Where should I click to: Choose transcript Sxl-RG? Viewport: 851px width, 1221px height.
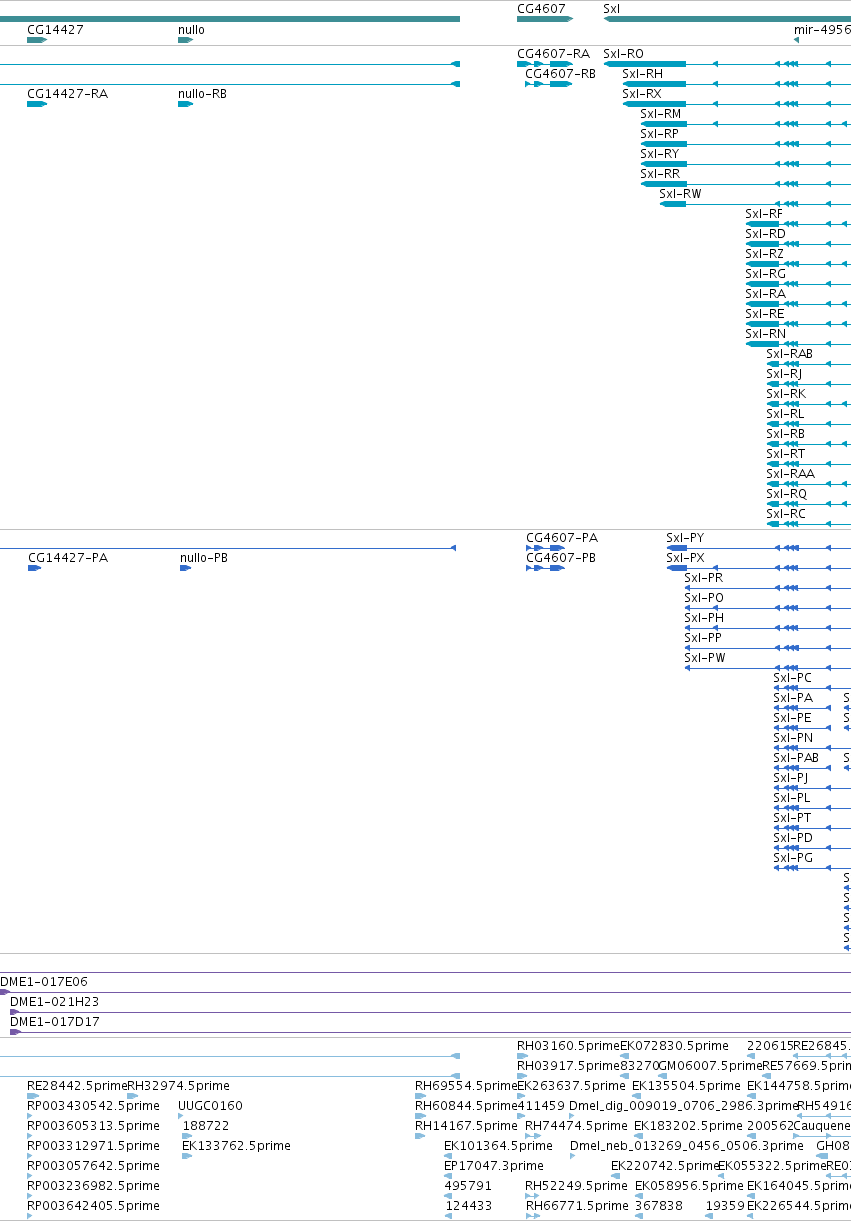[x=765, y=273]
